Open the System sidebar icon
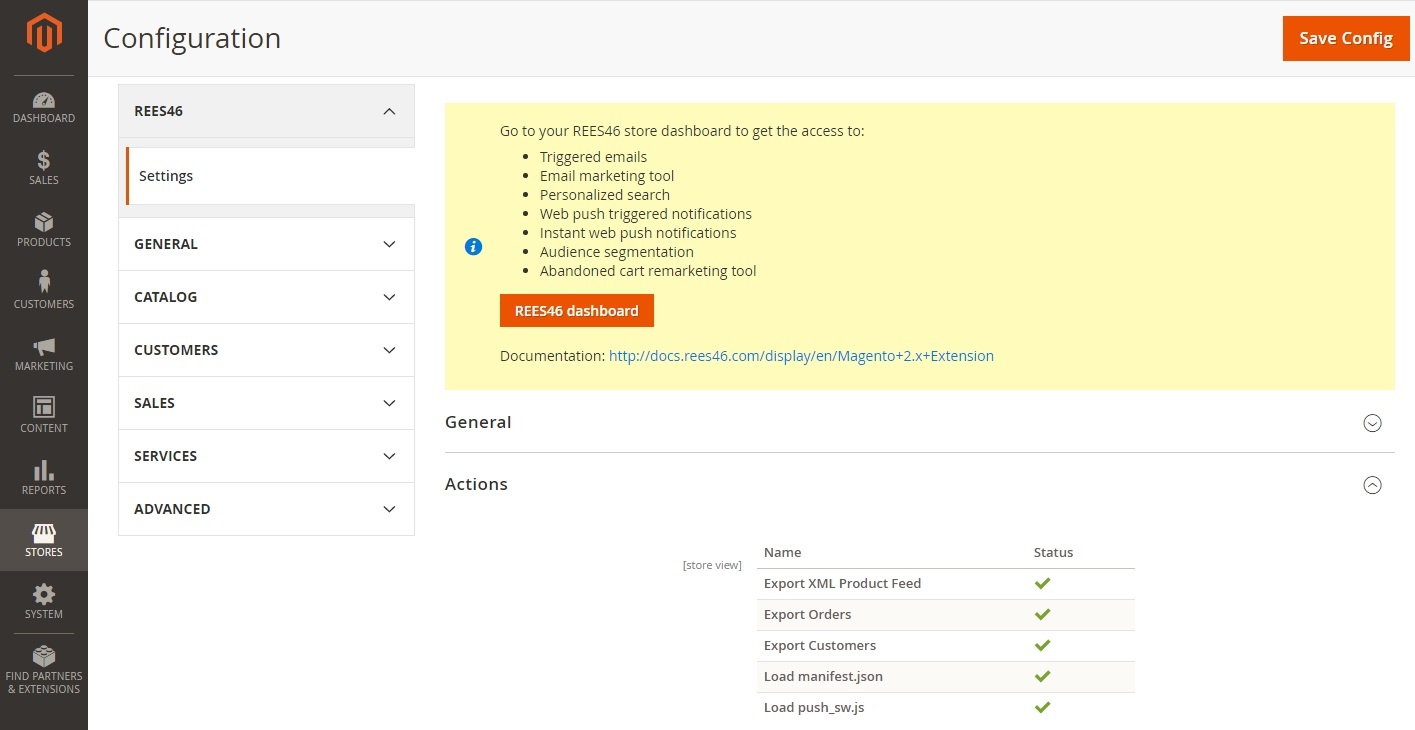The width and height of the screenshot is (1415, 730). (44, 601)
